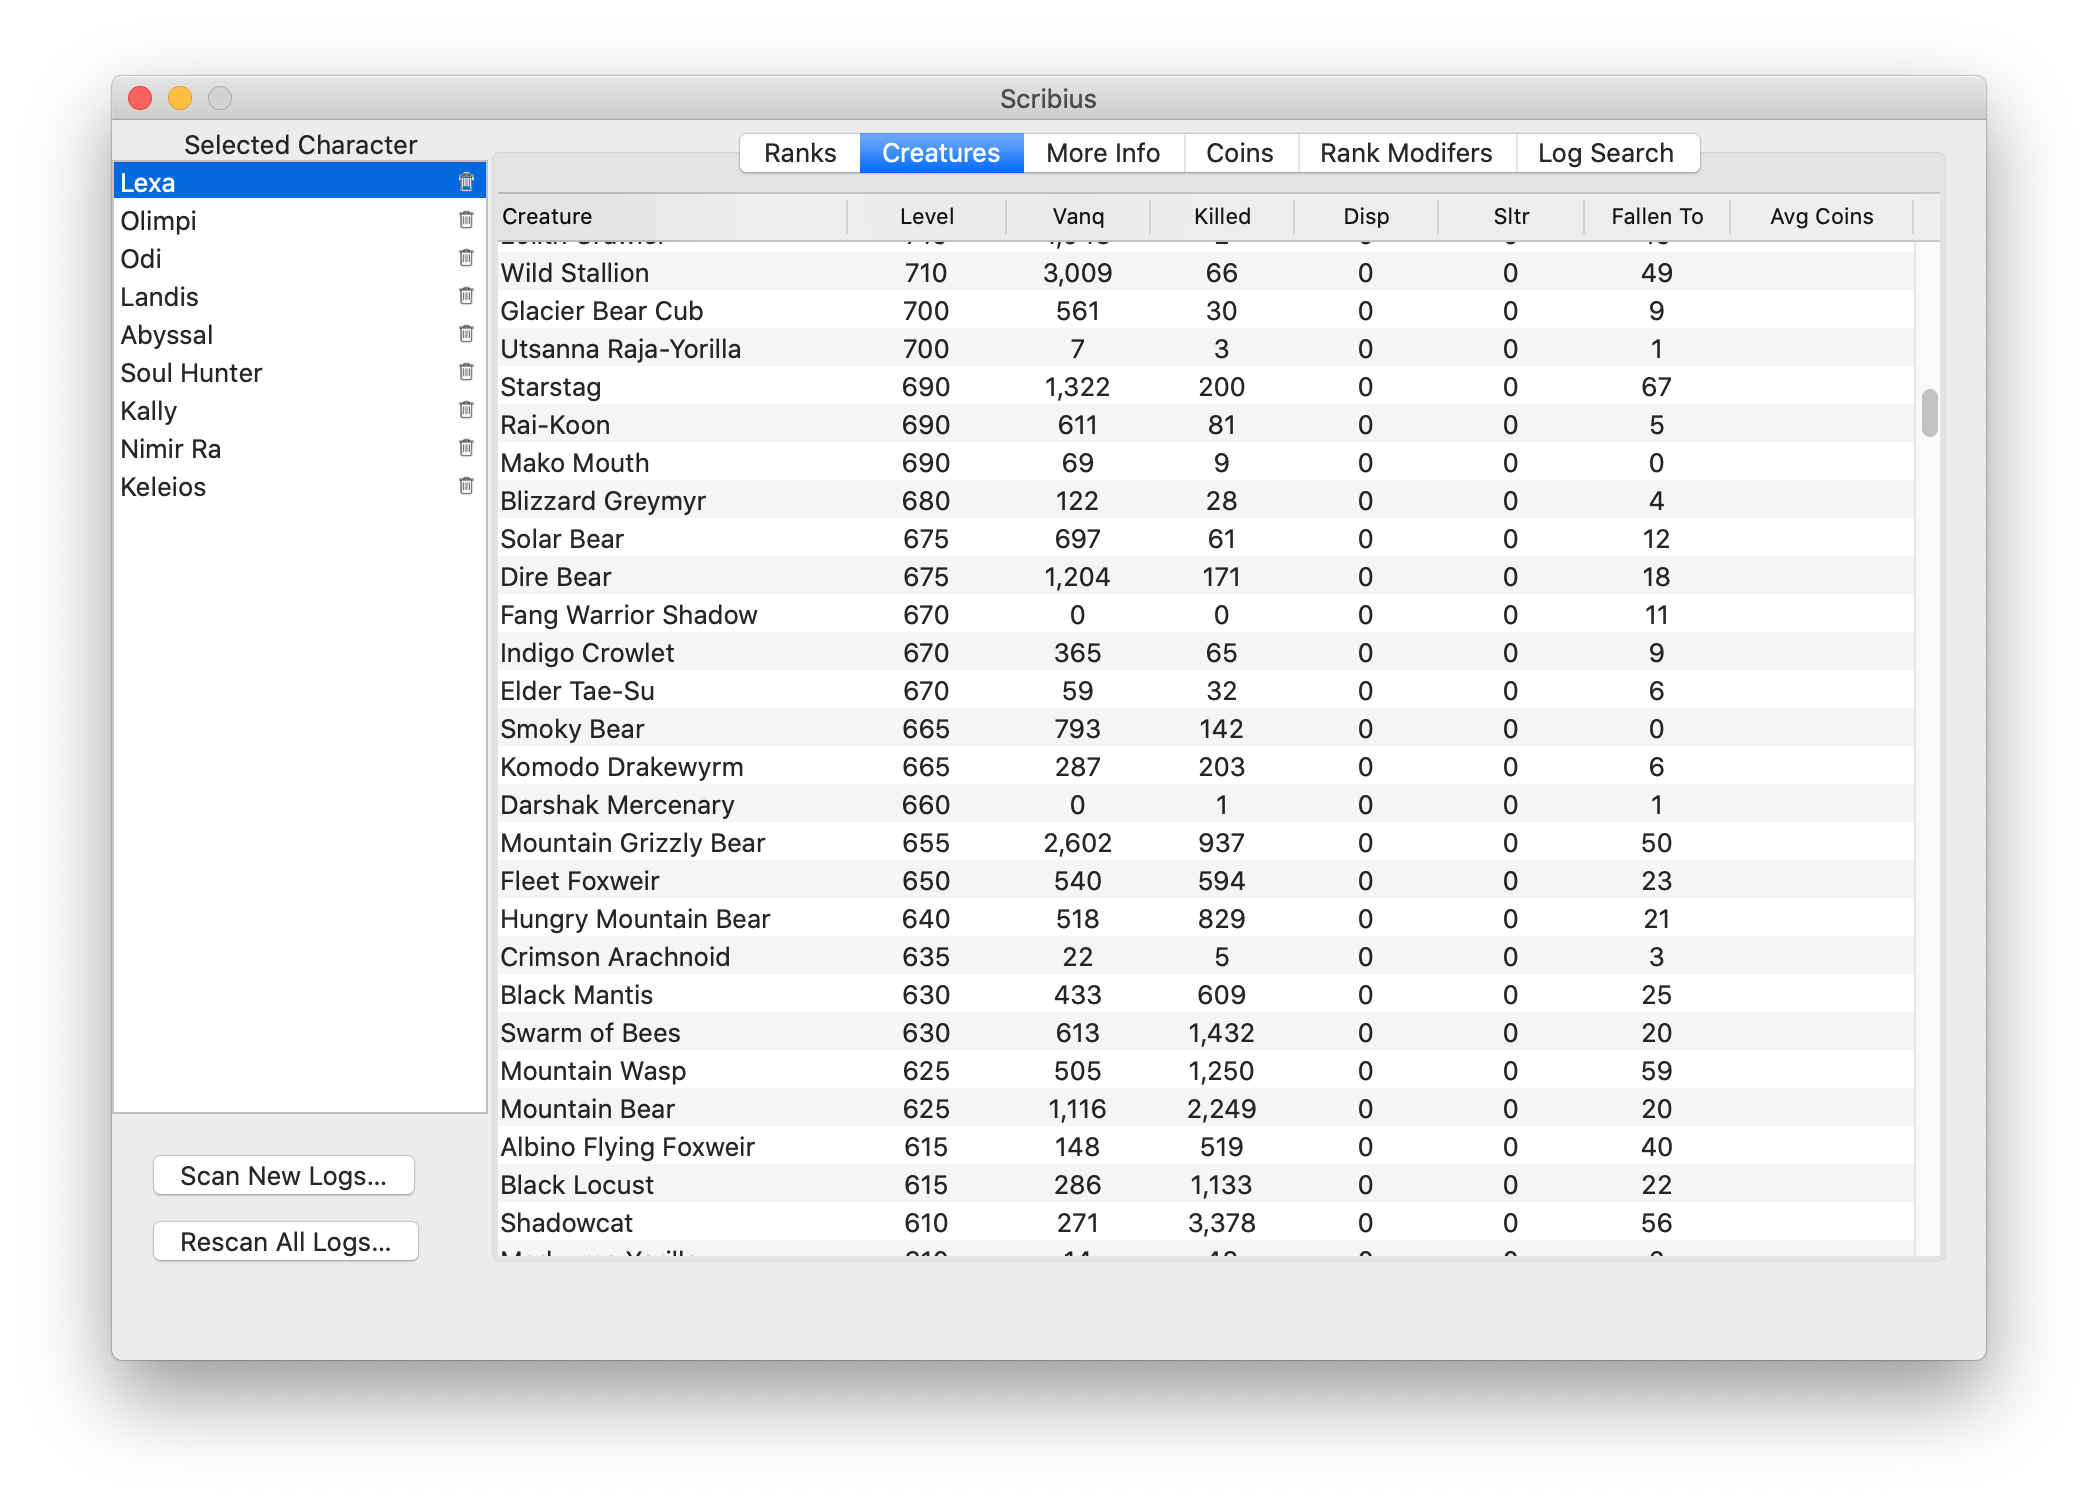Open the Log Search tab
The width and height of the screenshot is (2098, 1508).
1605,153
